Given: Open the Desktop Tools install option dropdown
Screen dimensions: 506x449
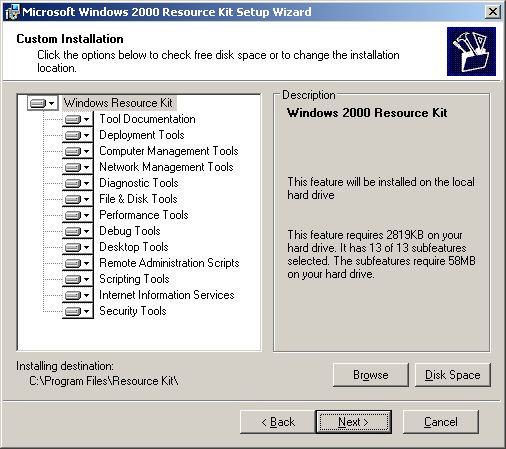Looking at the screenshot, I should 77,247.
